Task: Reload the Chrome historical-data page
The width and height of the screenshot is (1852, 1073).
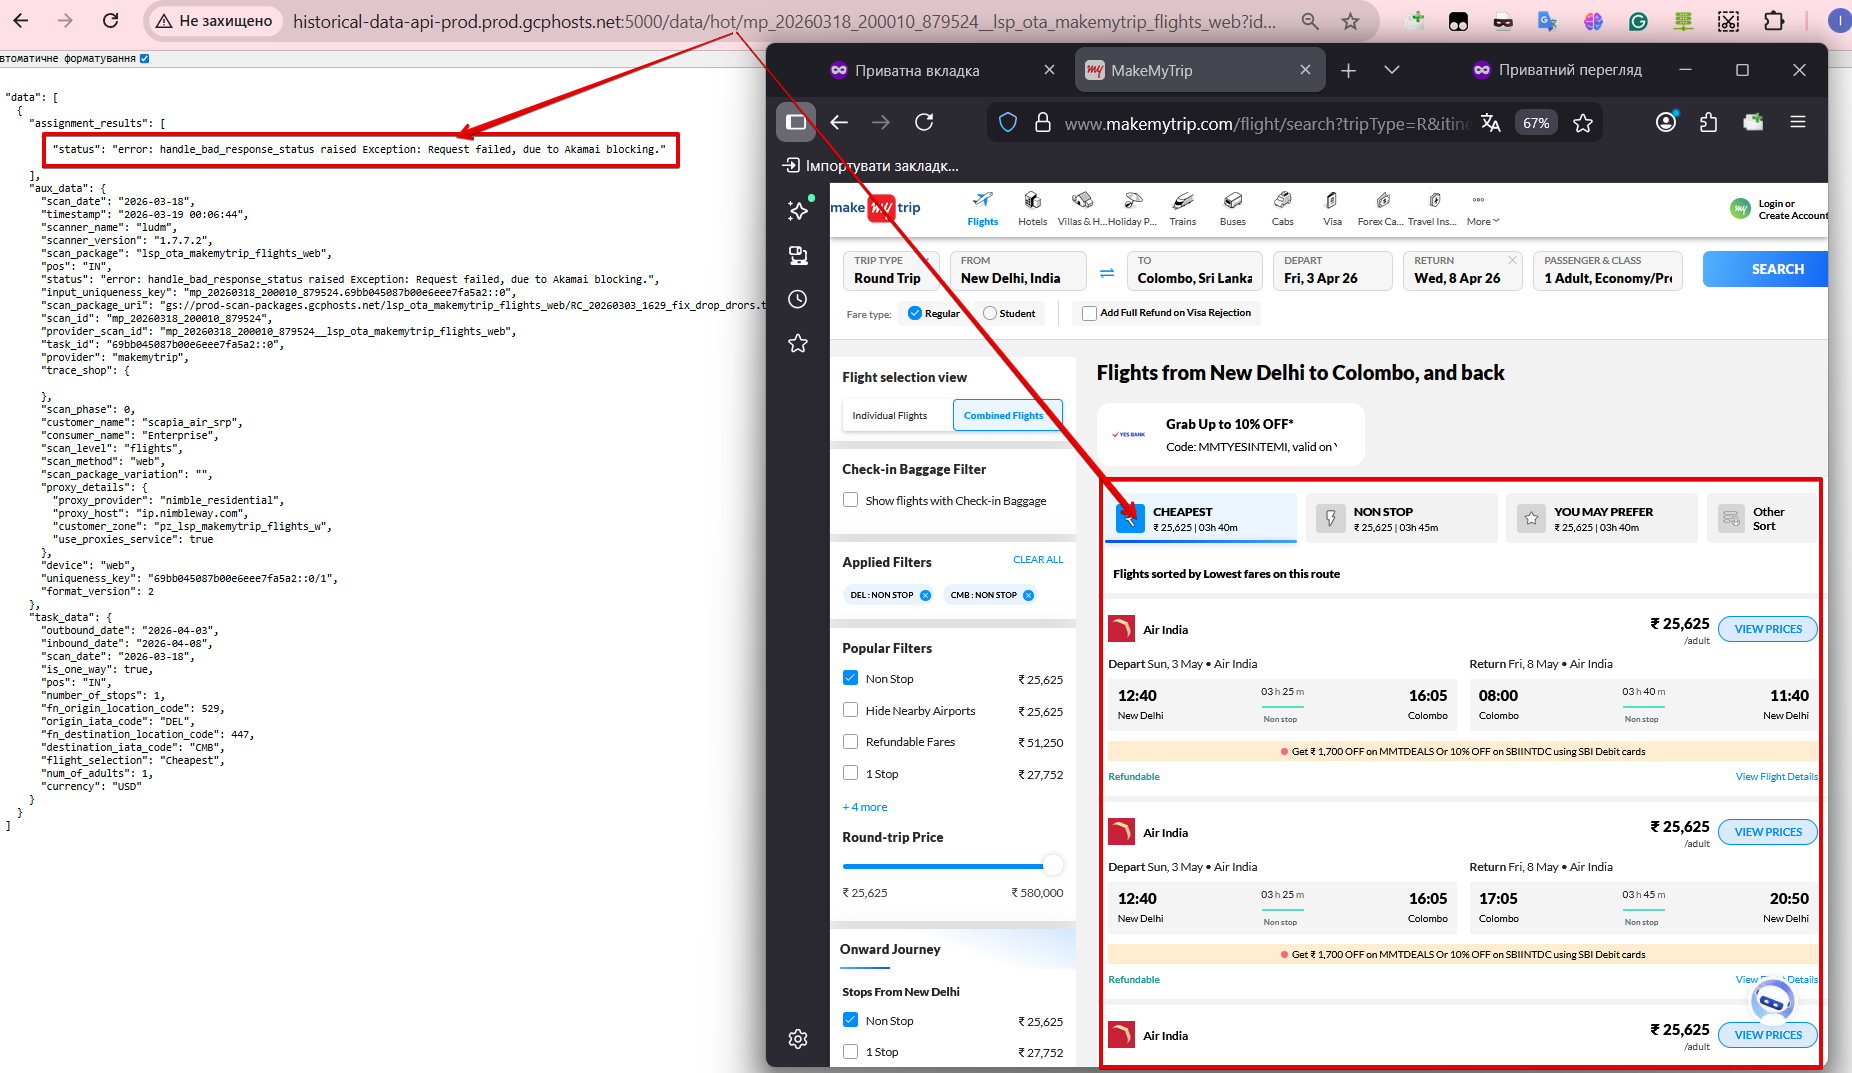Action: (x=111, y=20)
